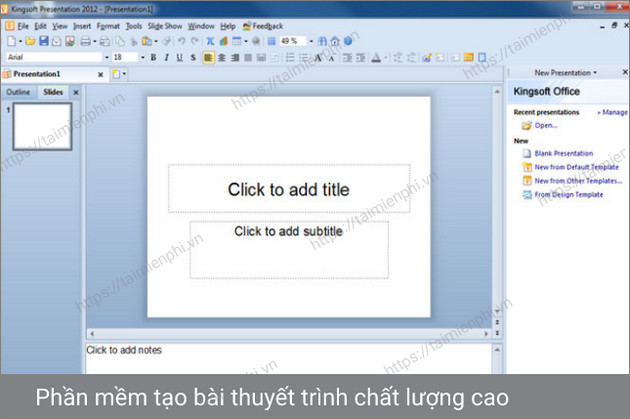This screenshot has width=630, height=419.
Task: Toggle Underline formatting
Action: [180, 57]
